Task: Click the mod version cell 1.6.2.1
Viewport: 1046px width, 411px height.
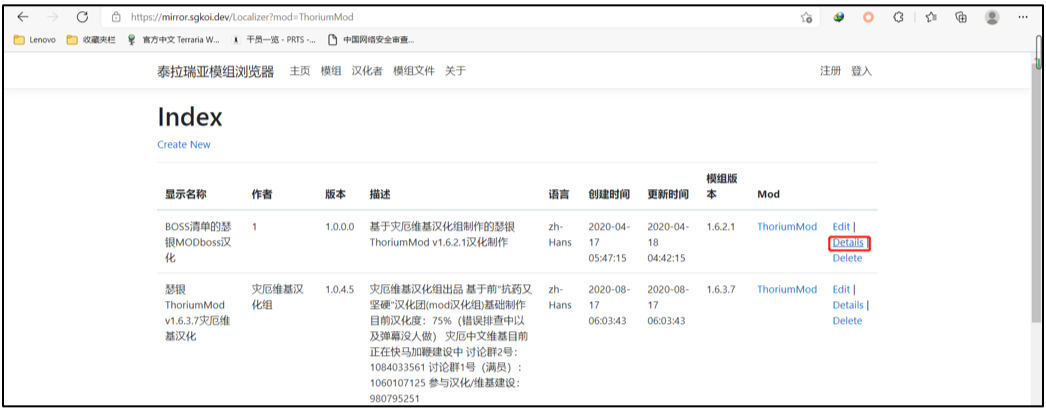Action: 720,227
